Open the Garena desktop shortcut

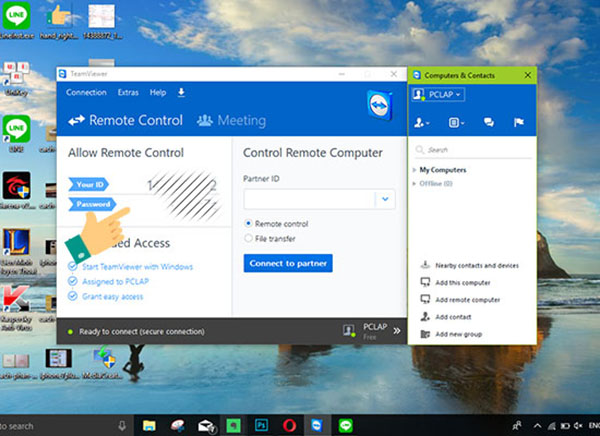point(16,186)
